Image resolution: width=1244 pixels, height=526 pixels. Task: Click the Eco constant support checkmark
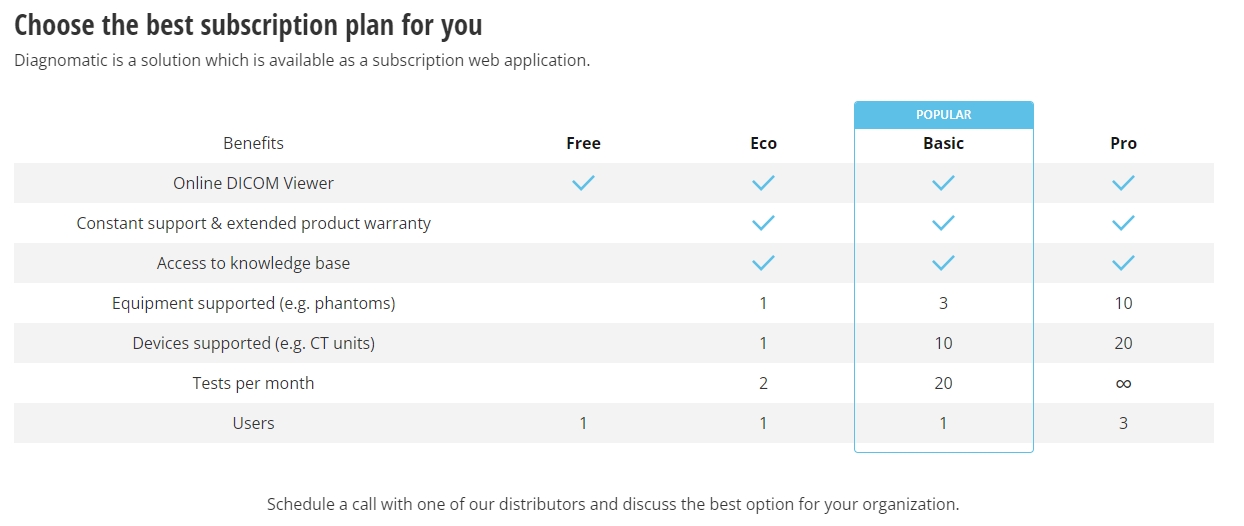coord(763,223)
